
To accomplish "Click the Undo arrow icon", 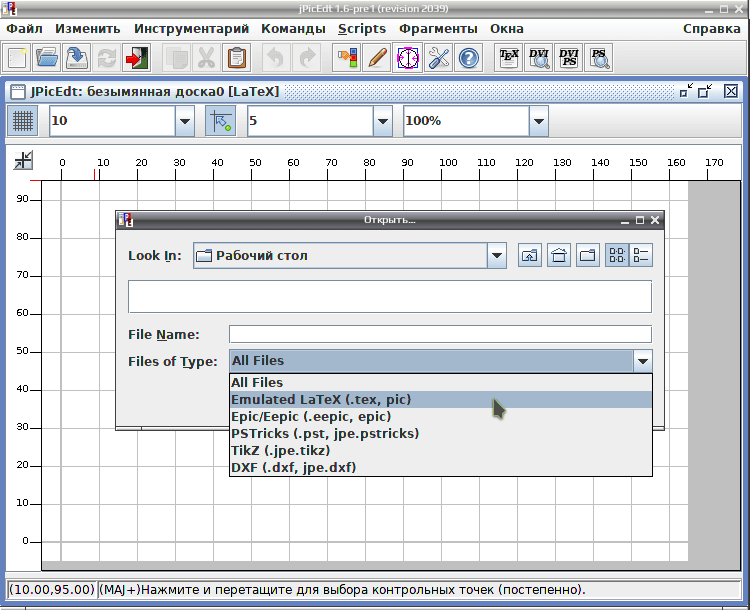I will (276, 58).
